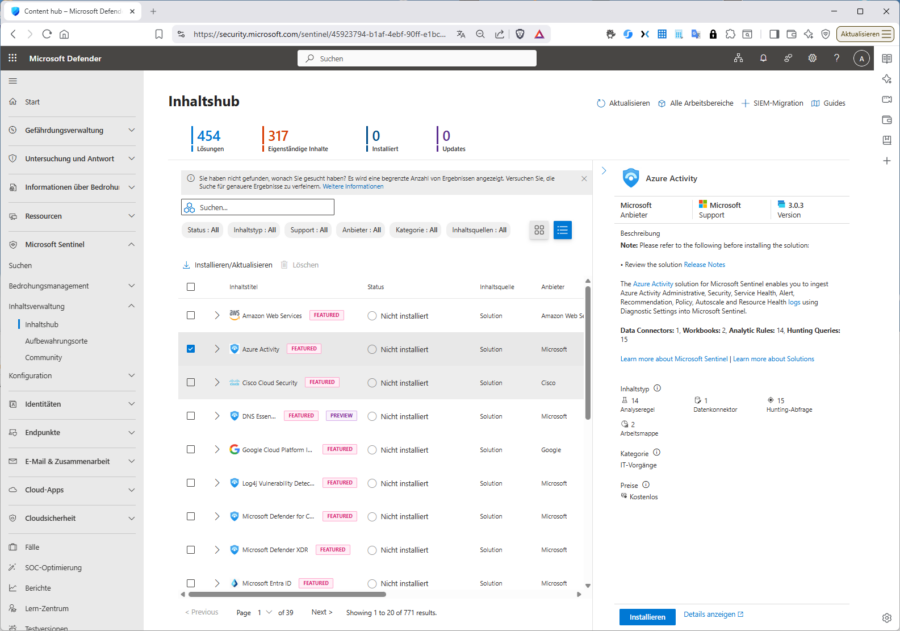Switch to list view of content
Viewport: 900px width, 631px height.
pos(563,230)
